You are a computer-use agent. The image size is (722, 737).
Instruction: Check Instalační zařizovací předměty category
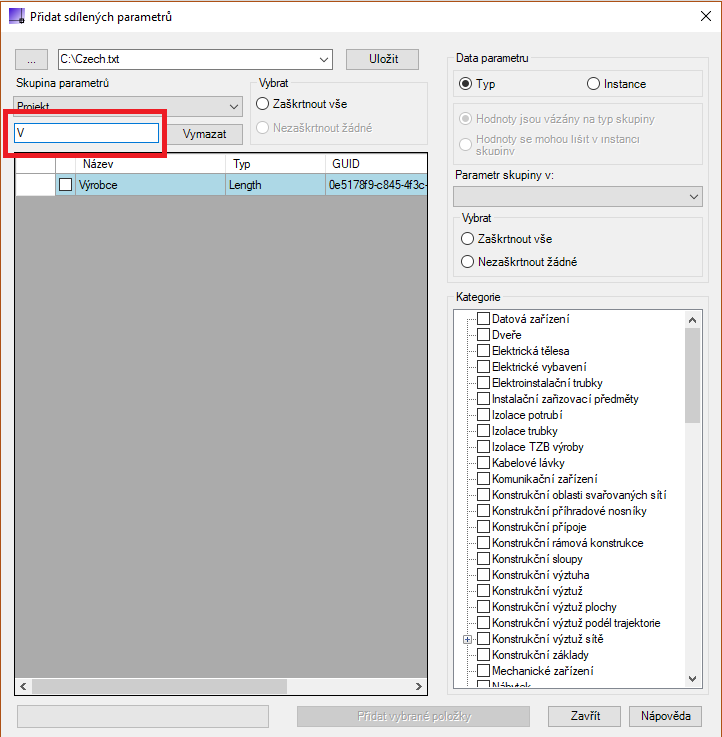pyautogui.click(x=483, y=399)
